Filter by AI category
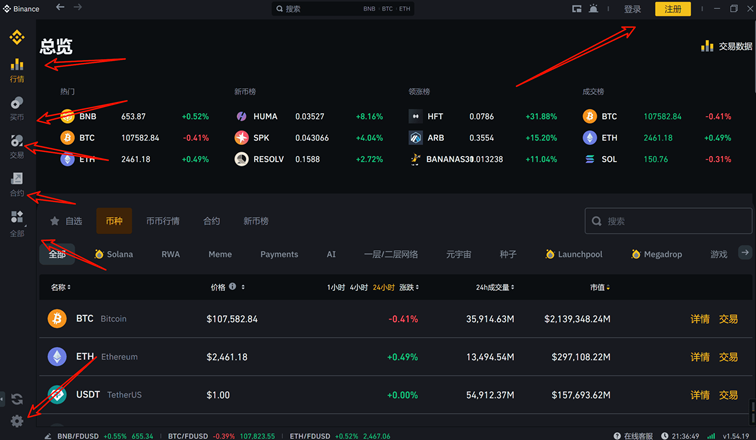This screenshot has height=440, width=756. [331, 254]
